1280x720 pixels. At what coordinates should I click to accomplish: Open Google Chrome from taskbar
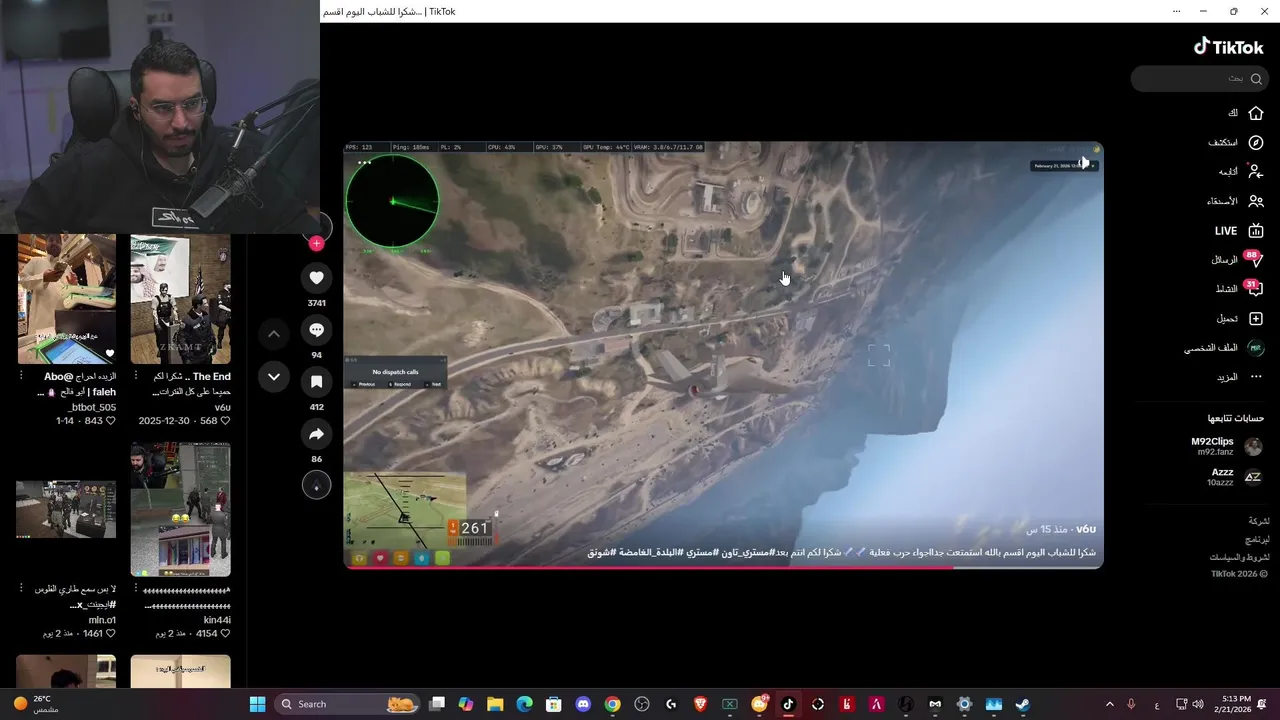613,704
